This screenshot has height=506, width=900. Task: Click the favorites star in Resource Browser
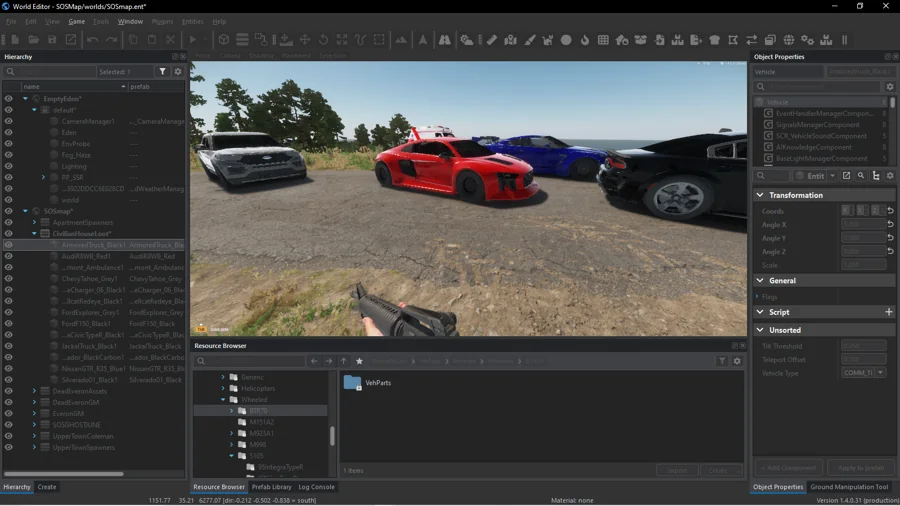click(x=359, y=361)
